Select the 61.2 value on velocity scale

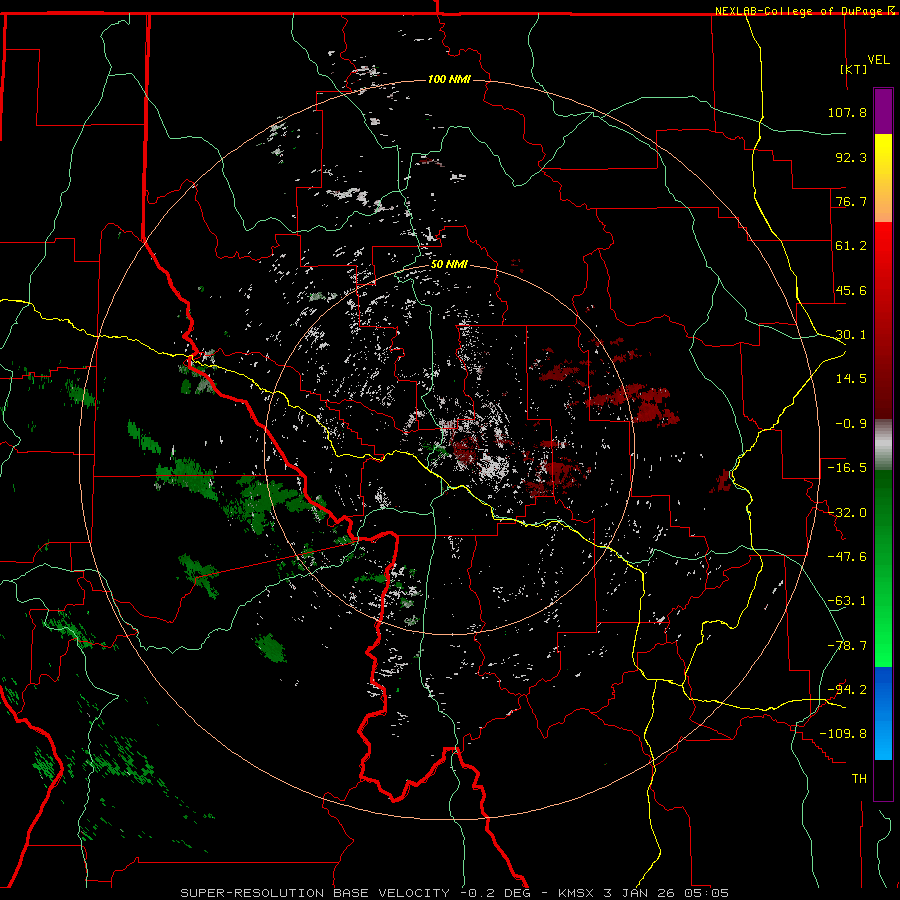(x=851, y=246)
